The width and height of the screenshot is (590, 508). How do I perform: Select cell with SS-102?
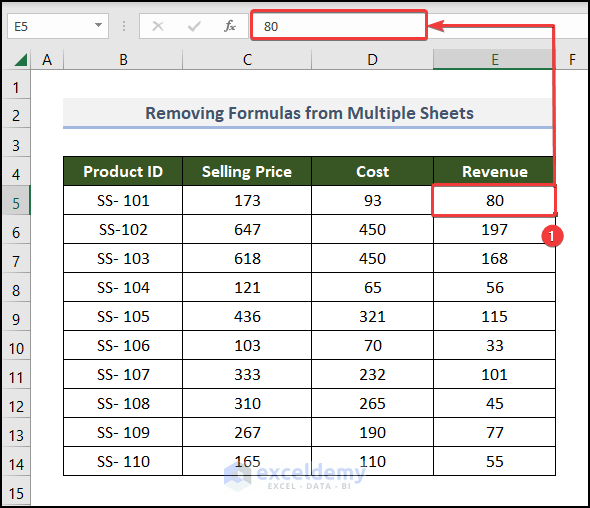tap(123, 229)
